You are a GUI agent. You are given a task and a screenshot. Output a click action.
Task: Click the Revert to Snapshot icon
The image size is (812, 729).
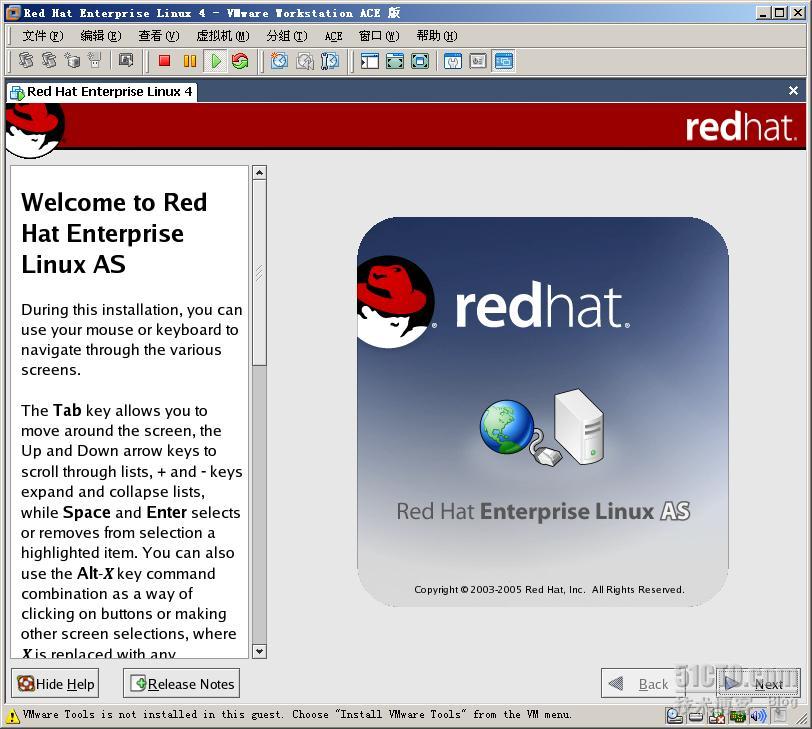coord(304,61)
